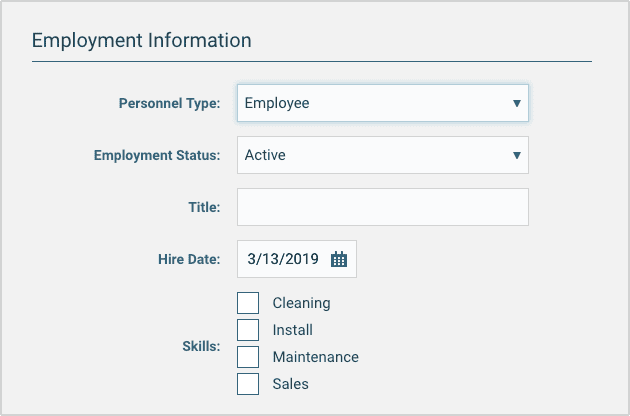
Task: Click the Employment Status dropdown arrow
Action: point(516,155)
